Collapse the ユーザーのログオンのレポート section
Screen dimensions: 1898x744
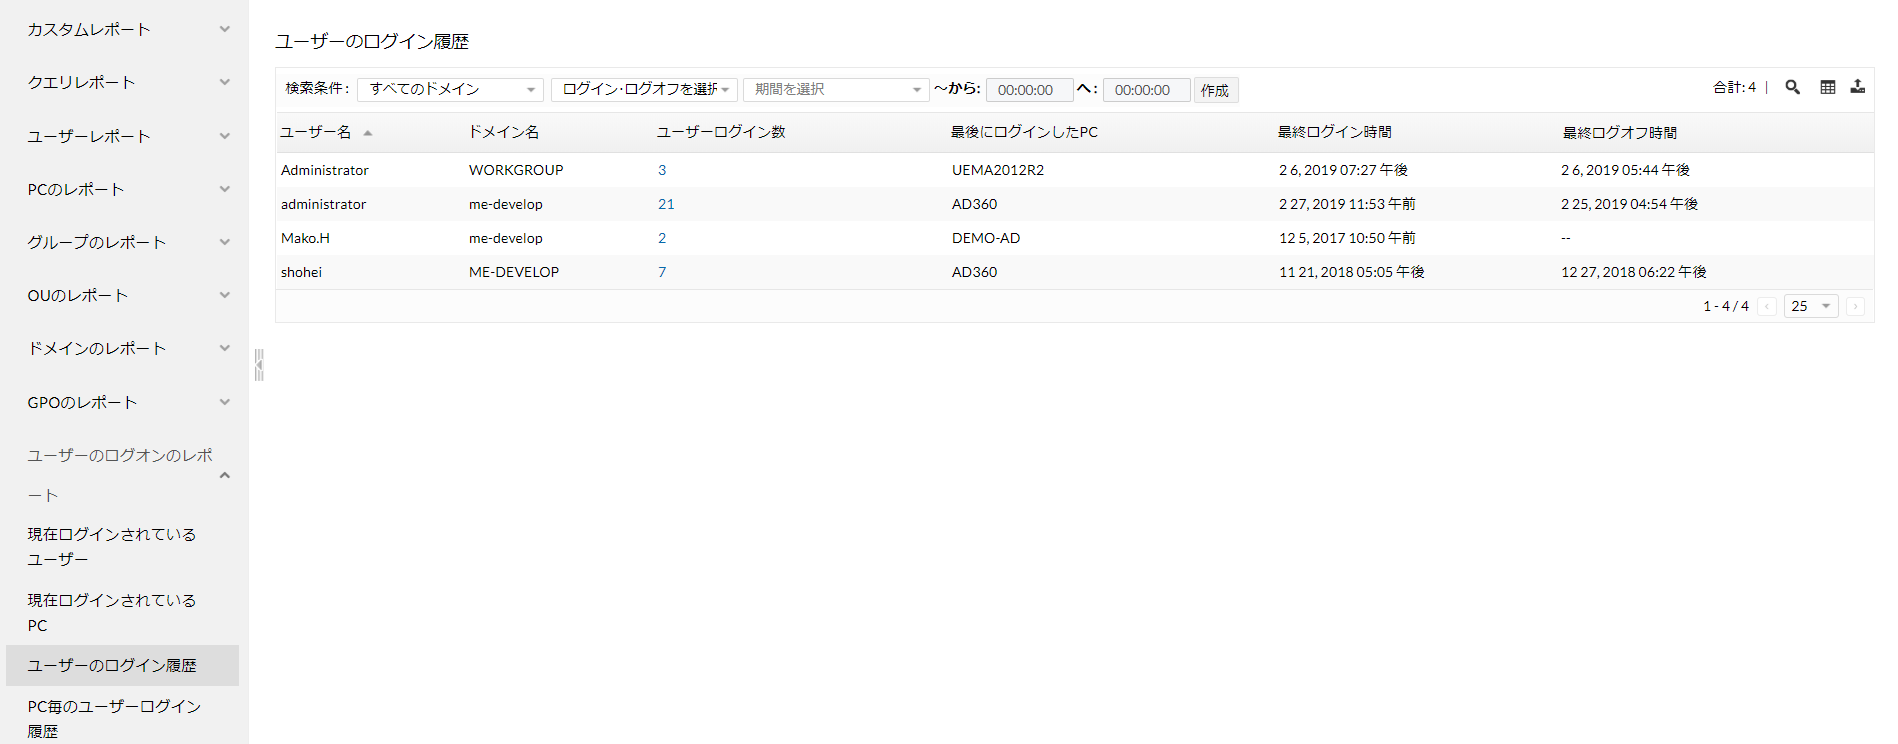pyautogui.click(x=225, y=475)
